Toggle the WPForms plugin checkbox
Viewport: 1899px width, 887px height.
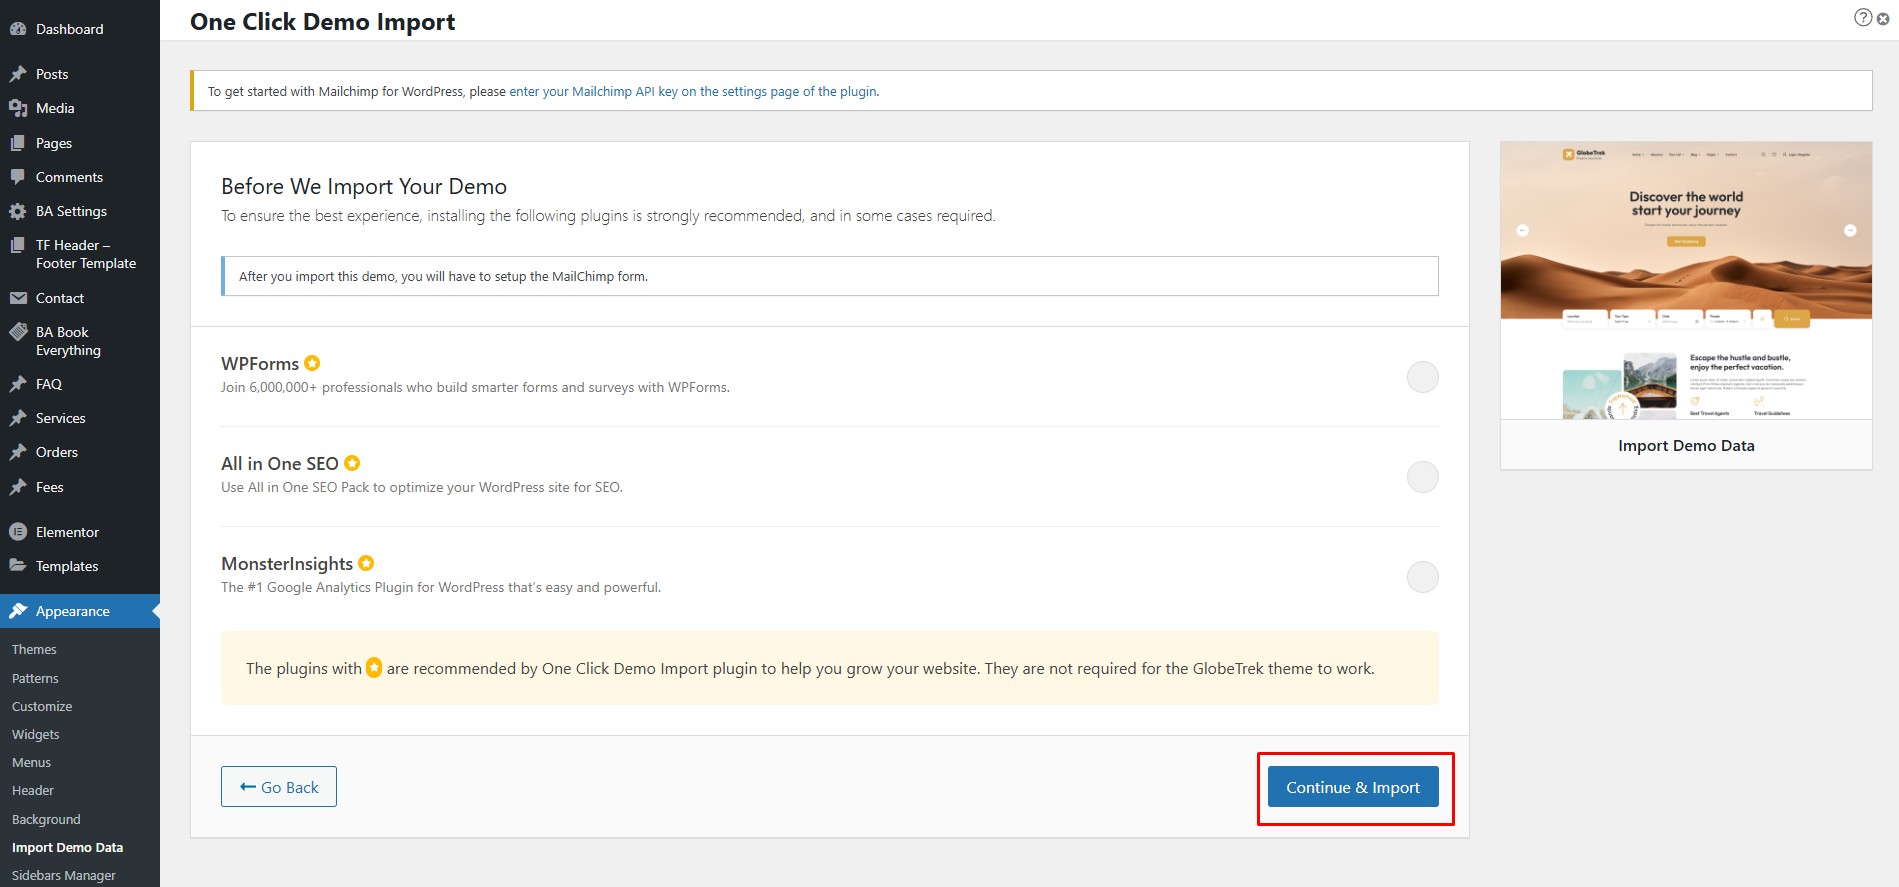coord(1422,377)
